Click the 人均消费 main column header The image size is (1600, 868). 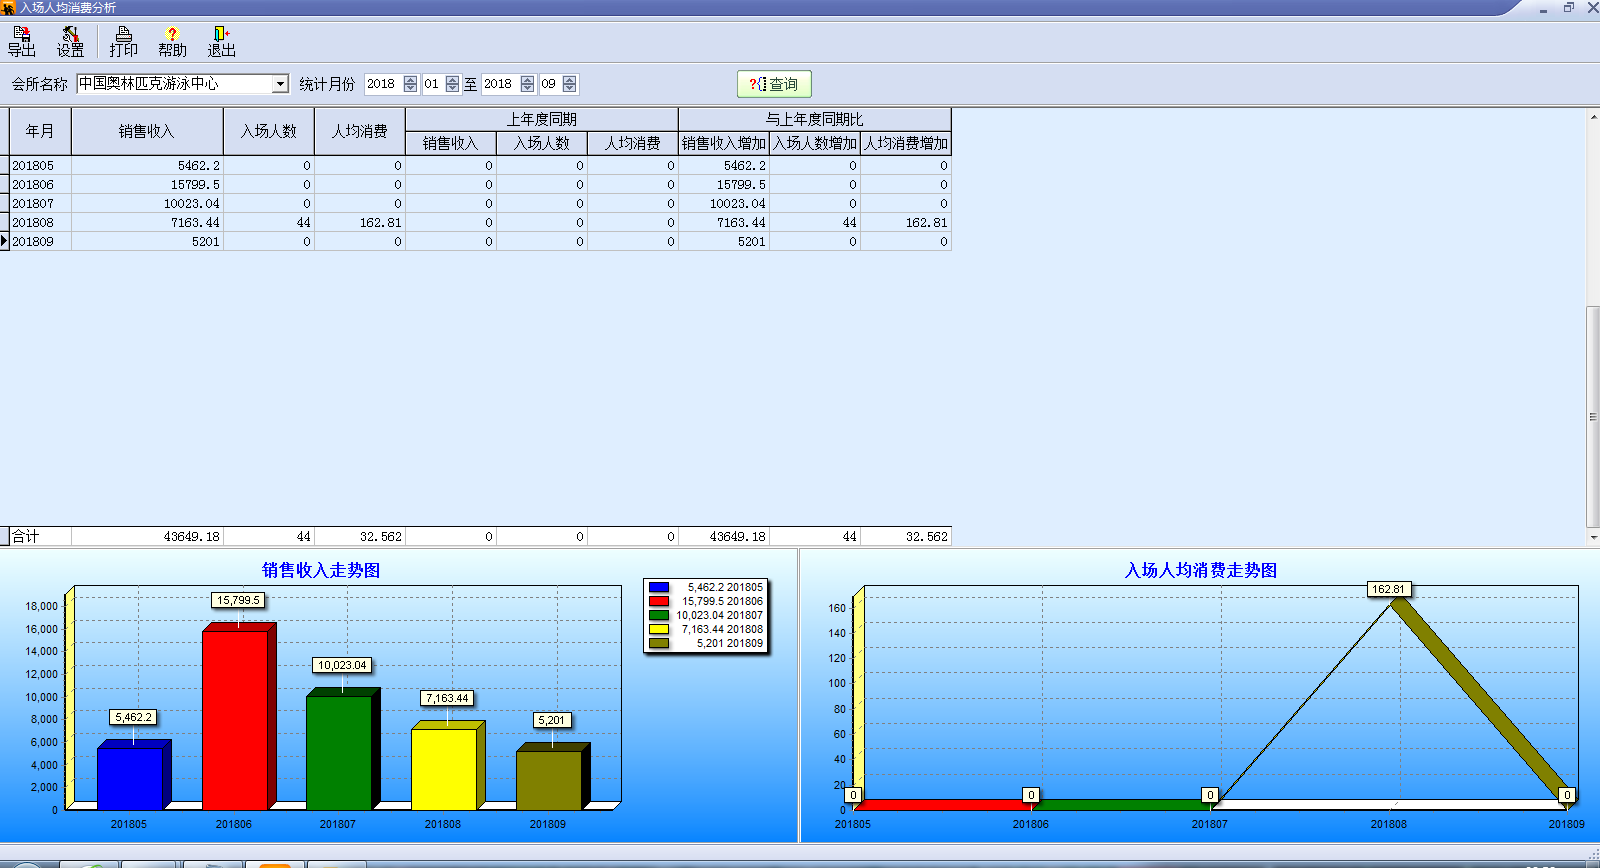point(360,131)
